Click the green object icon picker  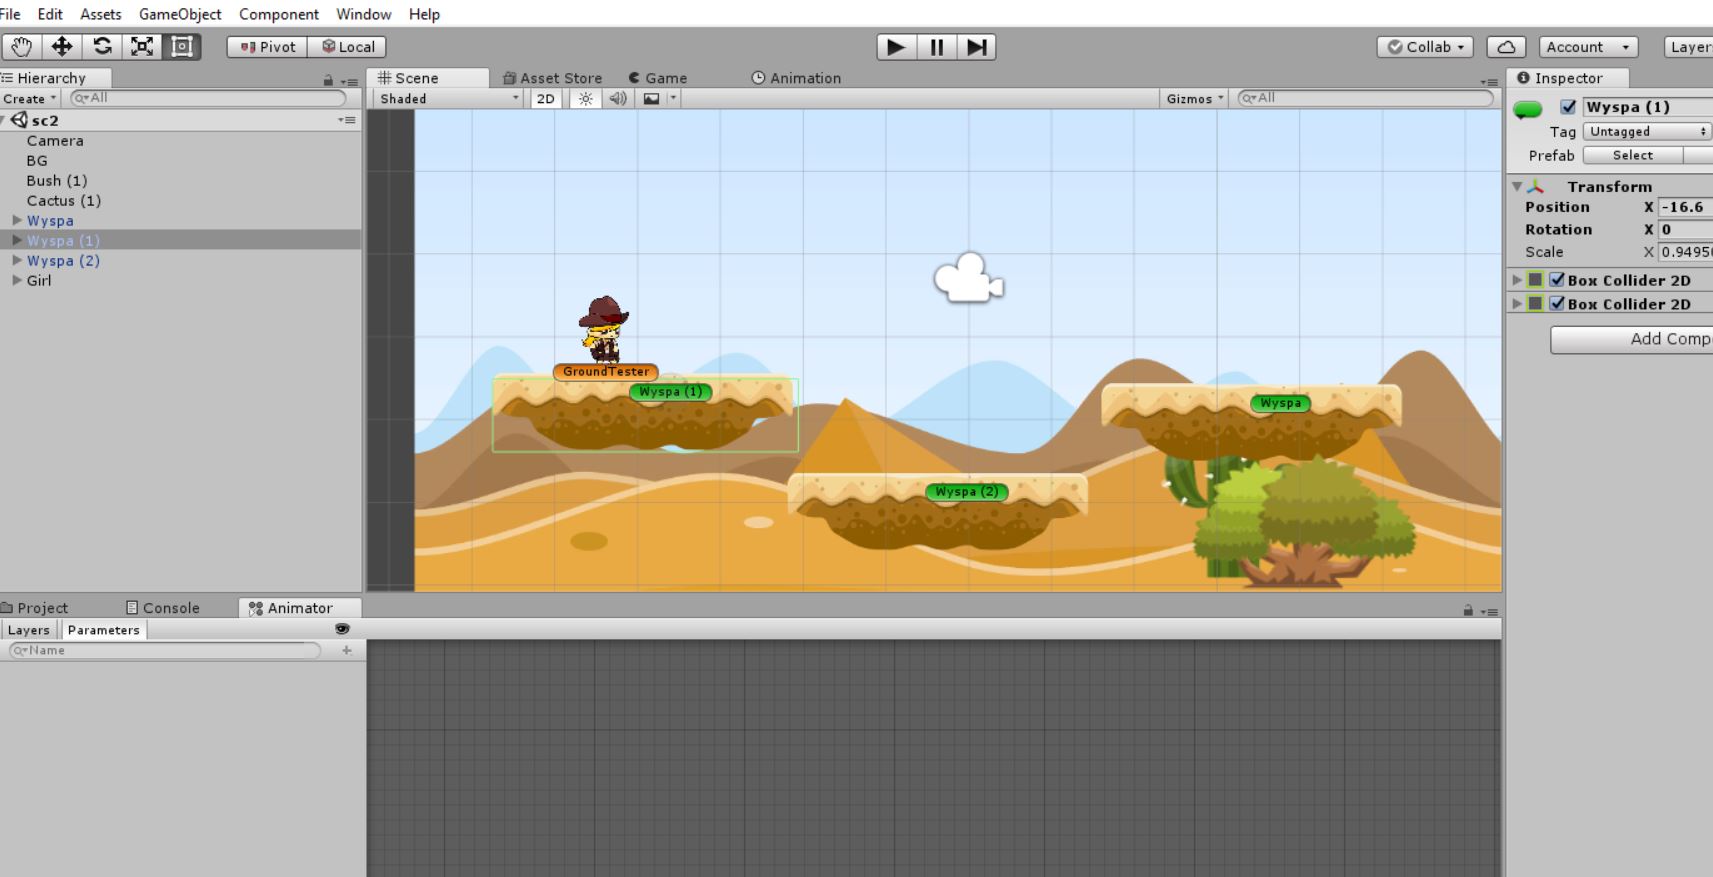1528,110
